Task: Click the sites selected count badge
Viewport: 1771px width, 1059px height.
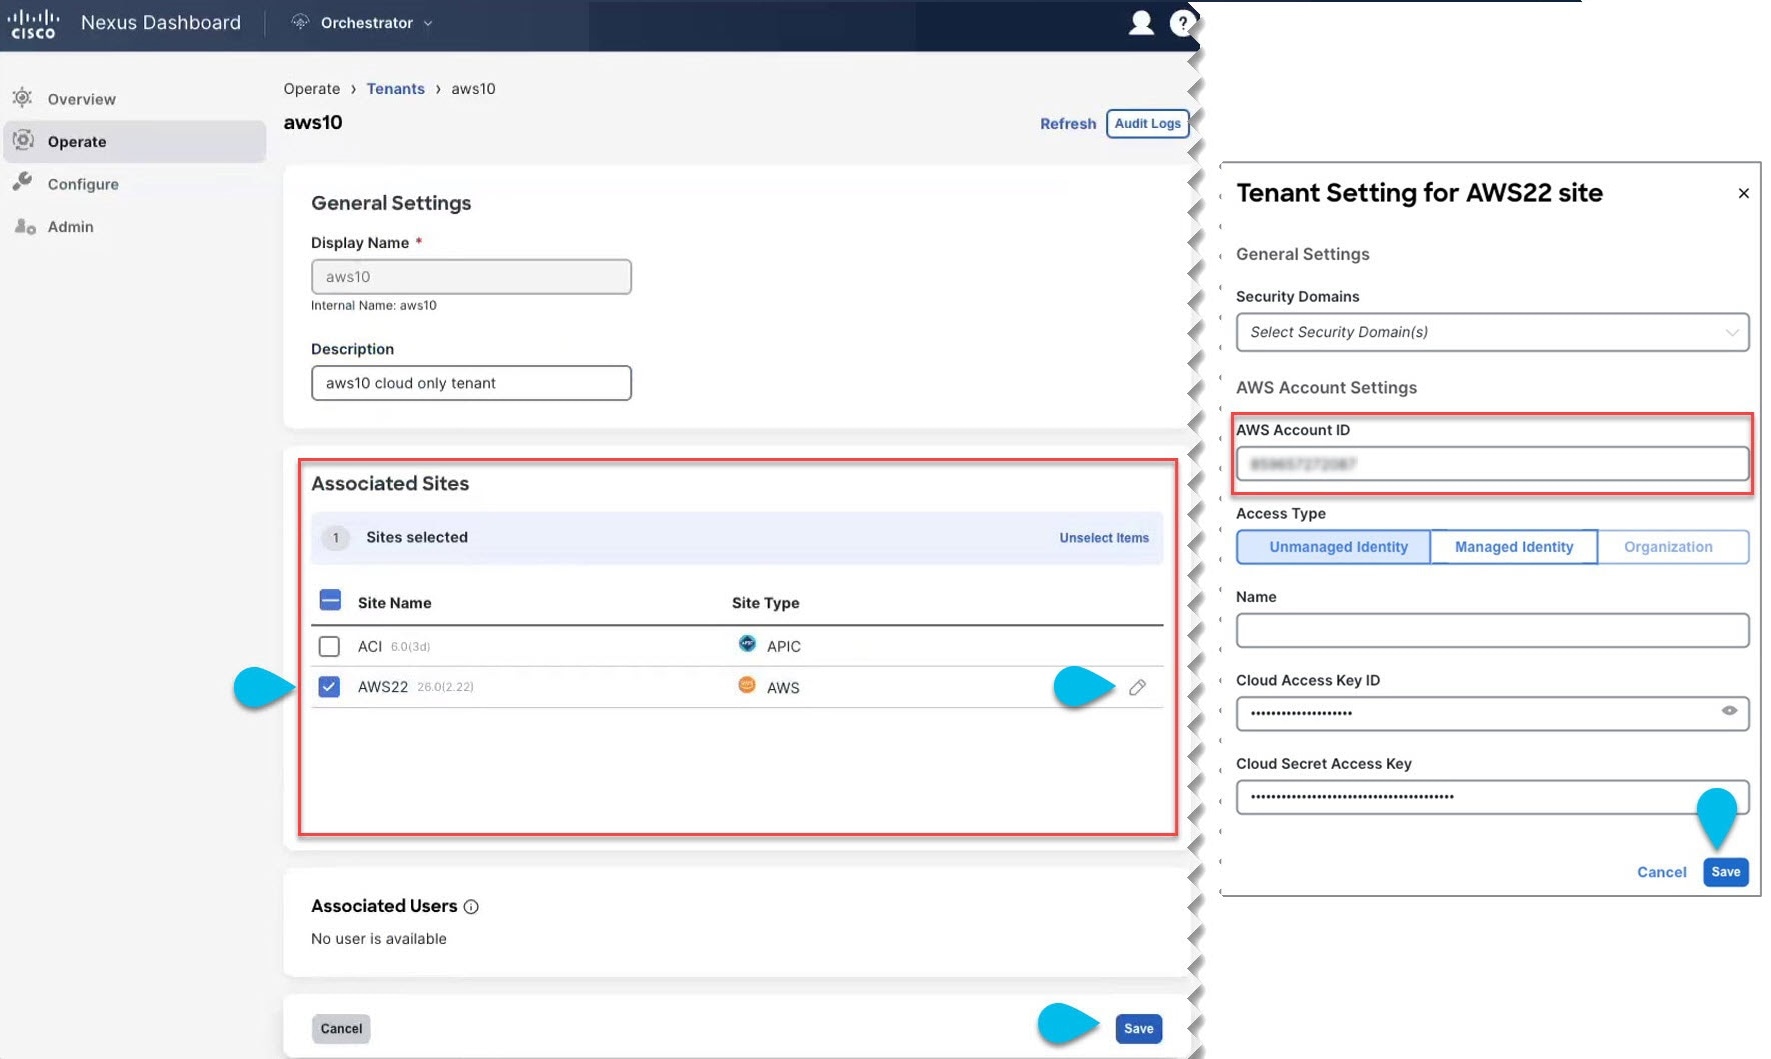Action: [x=335, y=538]
